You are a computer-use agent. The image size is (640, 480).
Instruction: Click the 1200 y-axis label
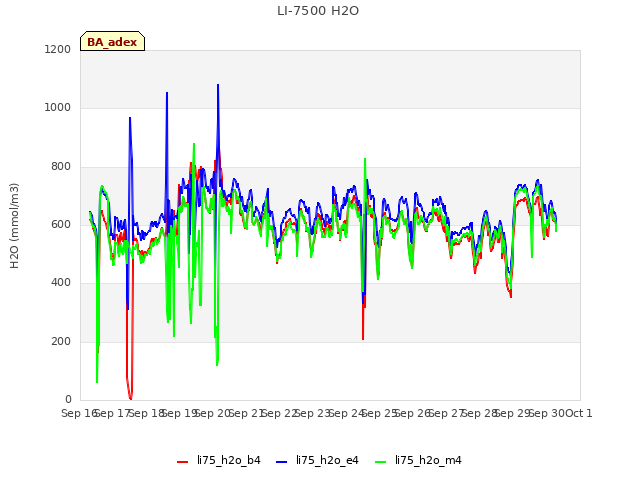click(x=58, y=49)
